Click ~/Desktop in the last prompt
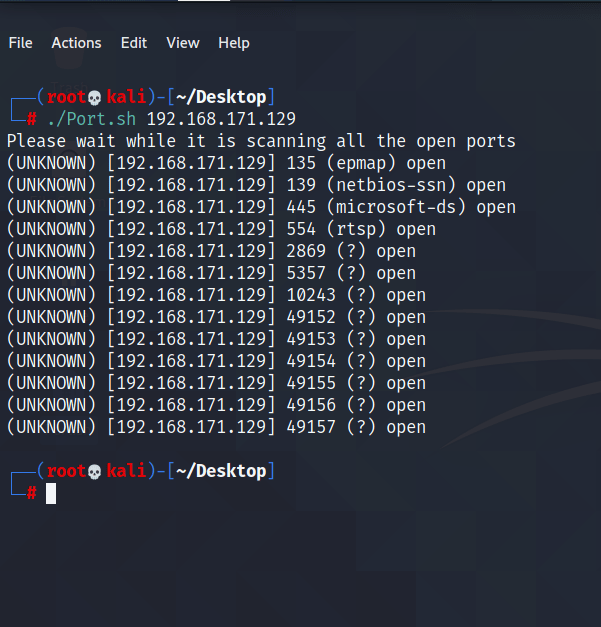Image resolution: width=601 pixels, height=627 pixels. tap(221, 471)
